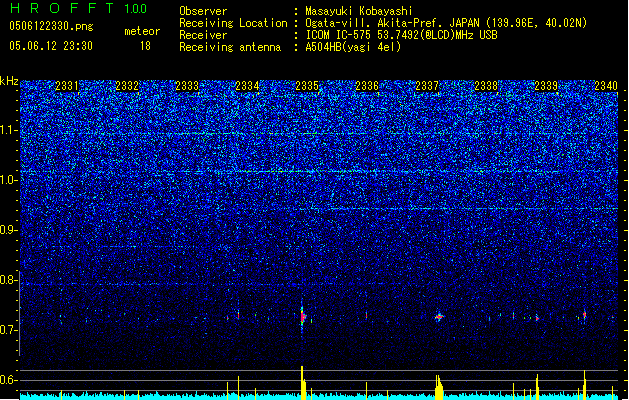Screen dimensions: 629x400
Task: Click the meteor count value 18
Action: [145, 46]
